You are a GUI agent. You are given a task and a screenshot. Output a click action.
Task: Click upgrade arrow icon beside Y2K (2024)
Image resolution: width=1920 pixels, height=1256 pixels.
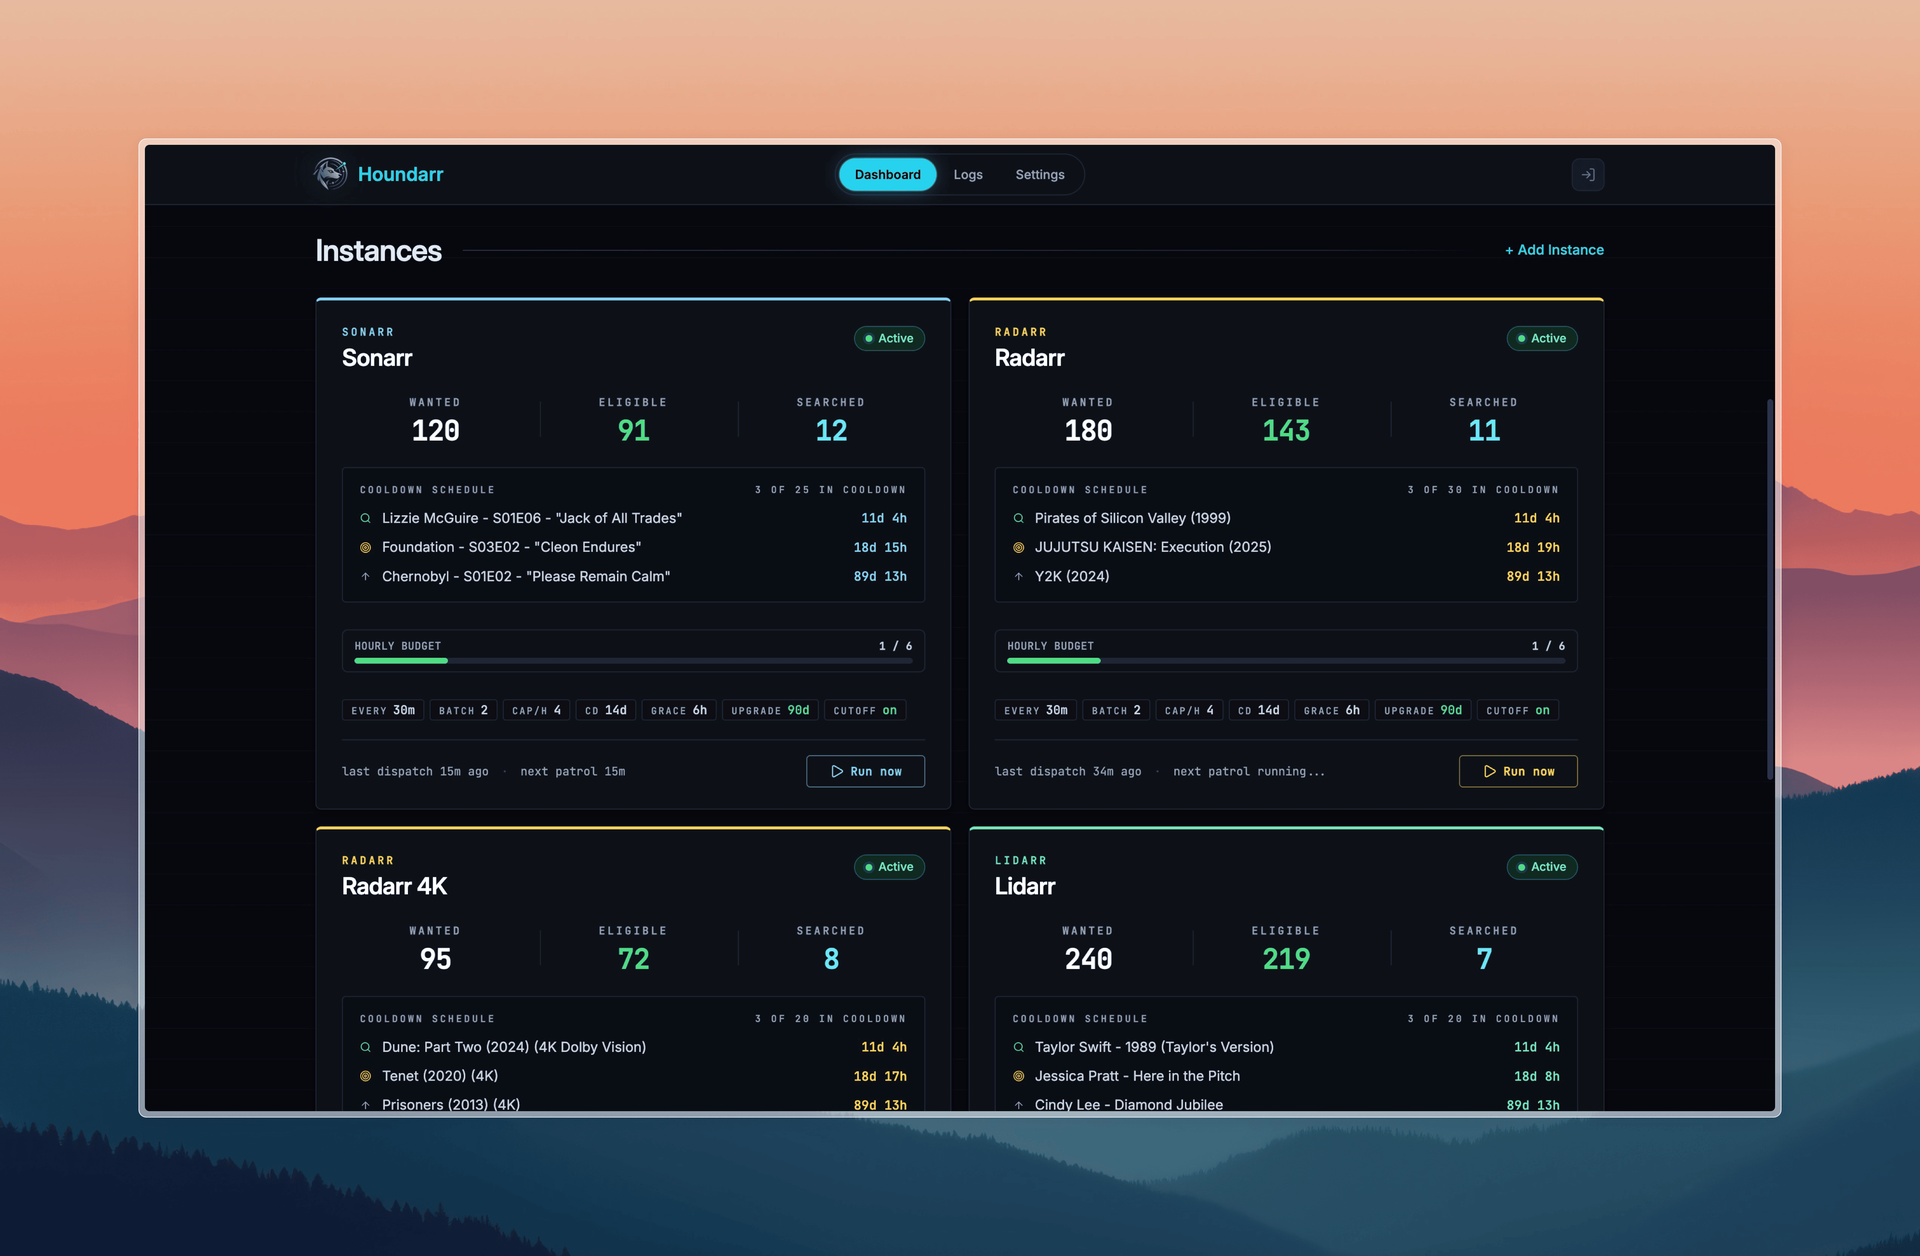pyautogui.click(x=1018, y=576)
